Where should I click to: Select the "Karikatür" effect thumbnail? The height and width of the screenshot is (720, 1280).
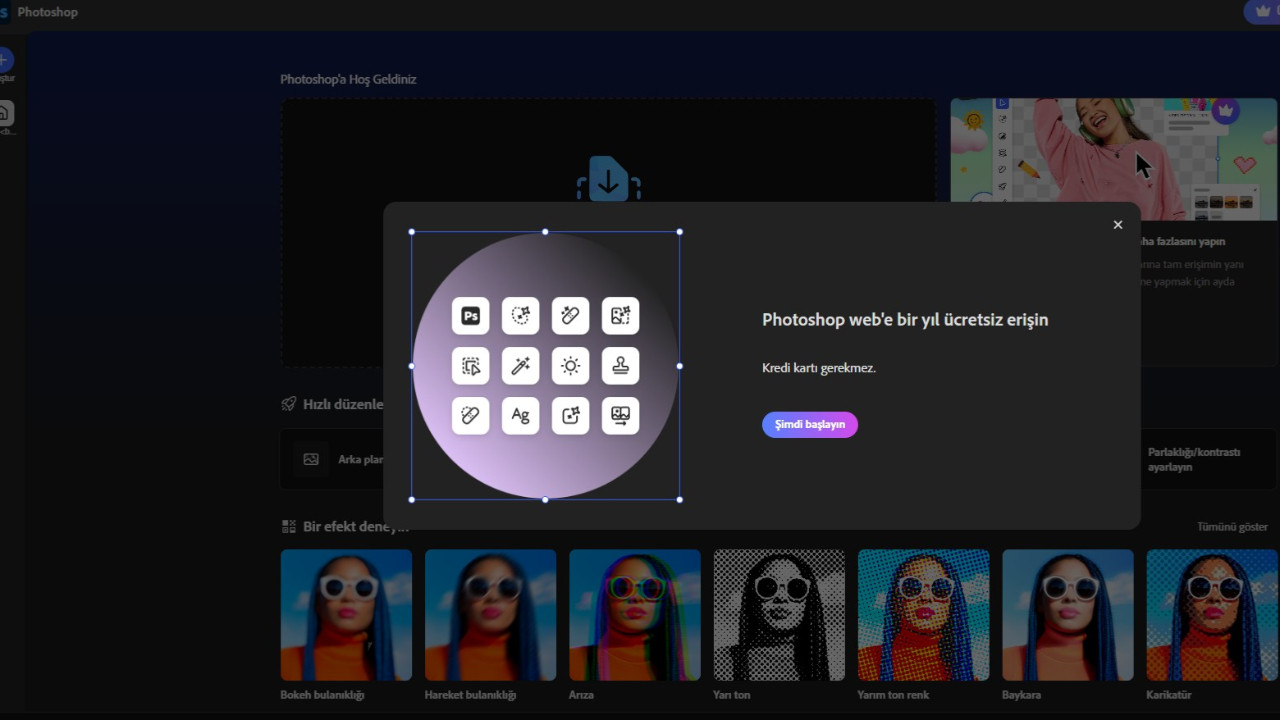click(1211, 614)
